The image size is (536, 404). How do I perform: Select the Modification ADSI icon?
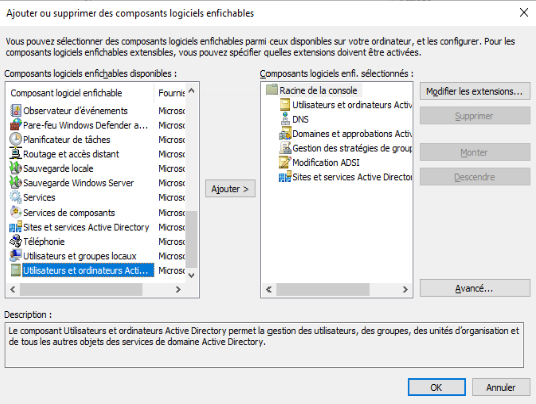285,162
